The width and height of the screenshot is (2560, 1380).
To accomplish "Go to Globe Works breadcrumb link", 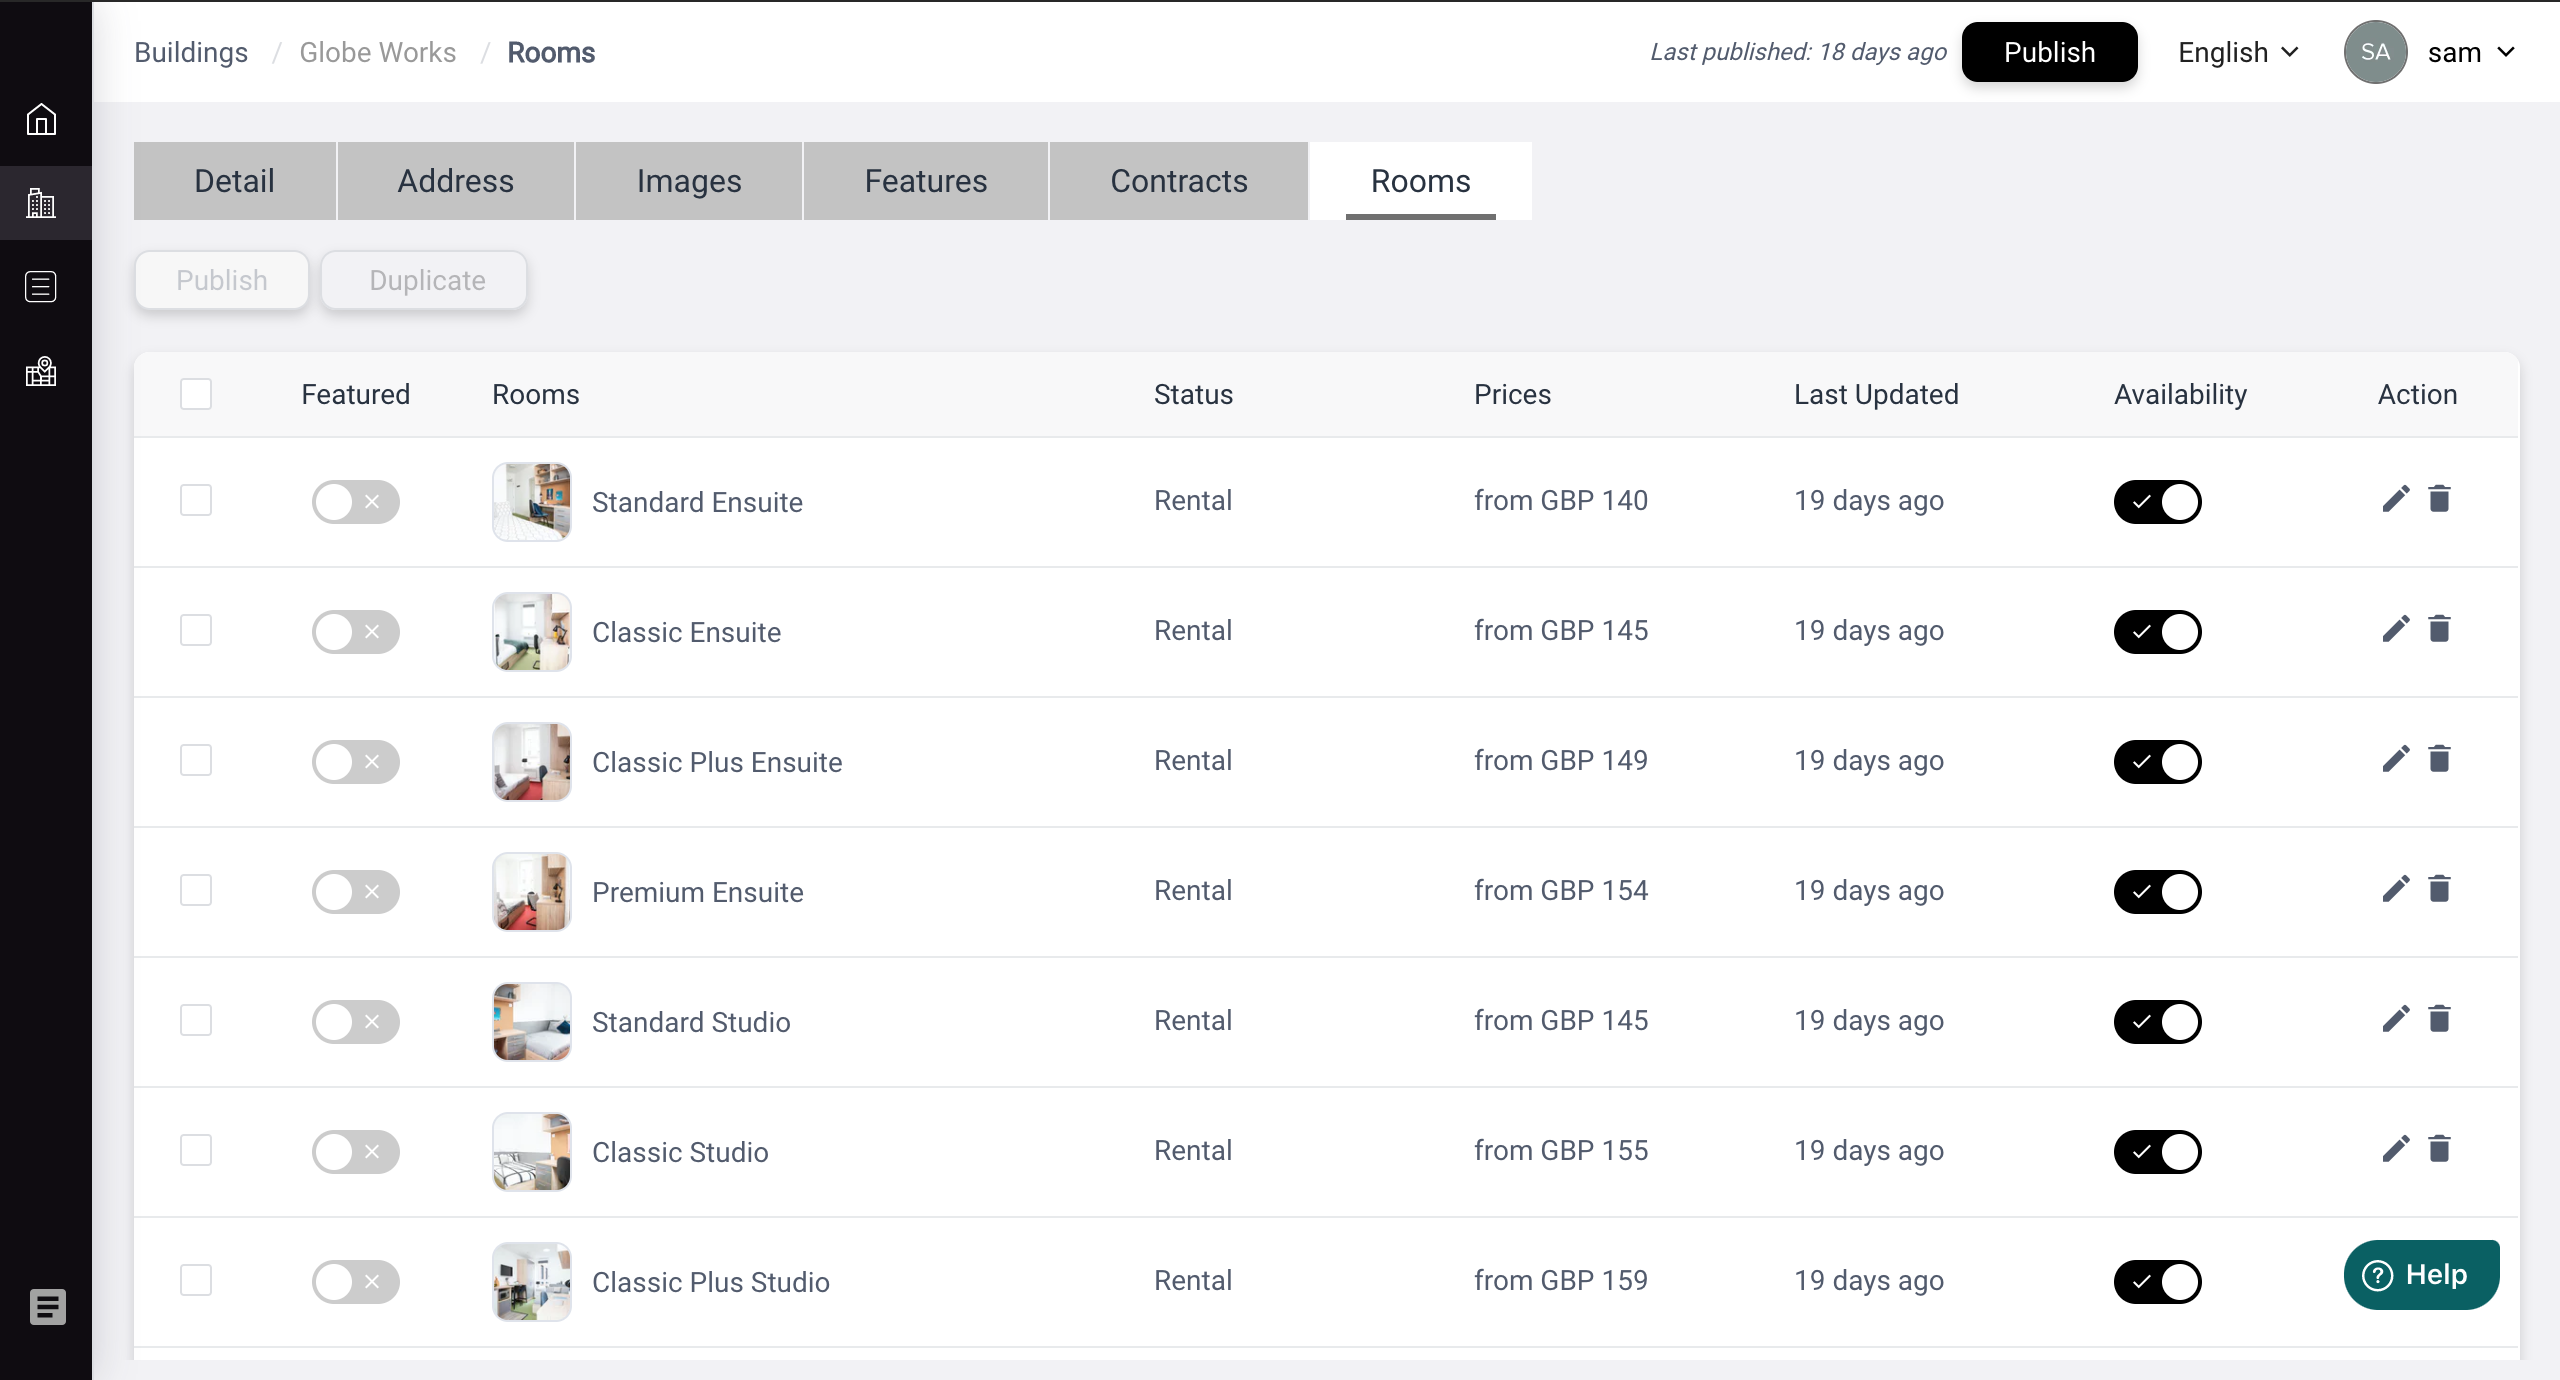I will pyautogui.click(x=377, y=52).
